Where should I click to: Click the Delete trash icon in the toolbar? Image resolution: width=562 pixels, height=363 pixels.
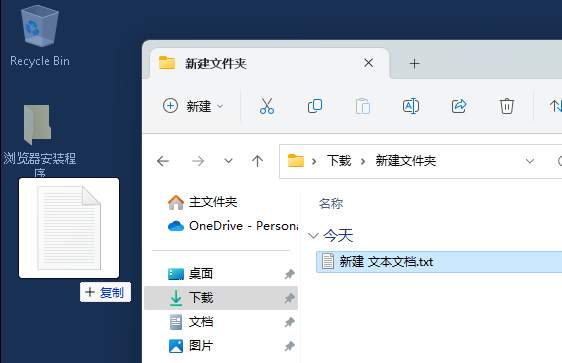tap(507, 106)
